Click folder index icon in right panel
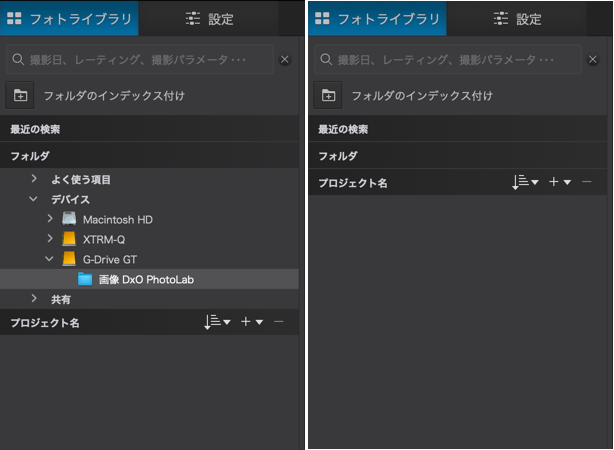The height and width of the screenshot is (450, 614). point(328,95)
